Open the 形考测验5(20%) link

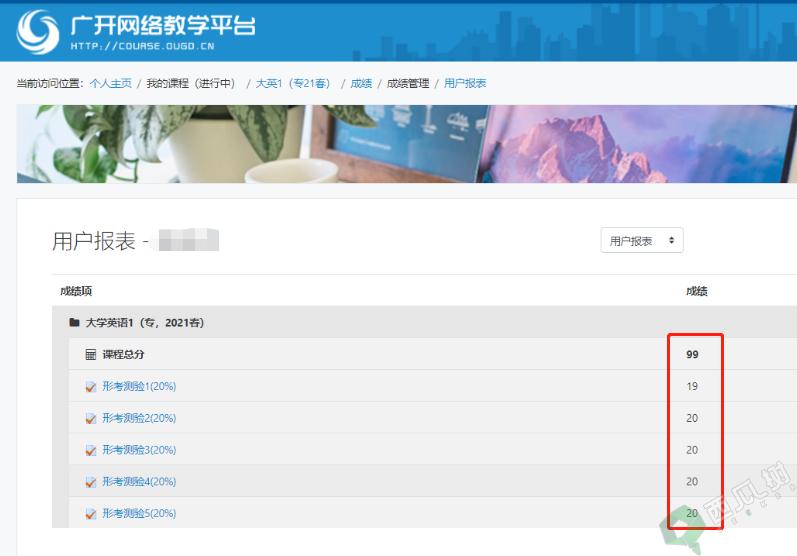(139, 513)
